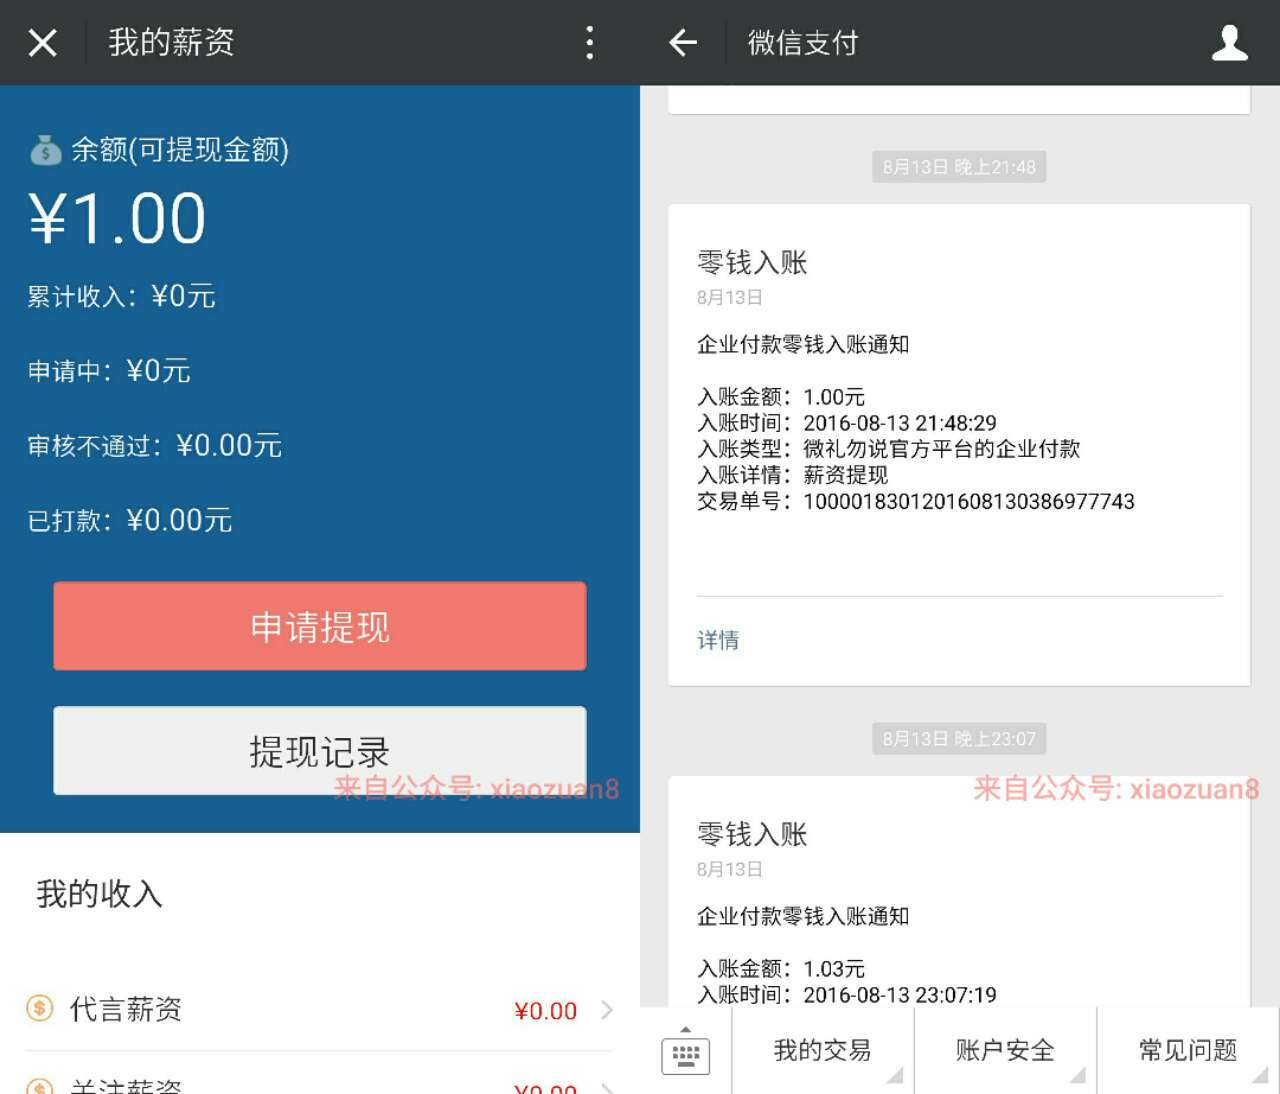This screenshot has height=1094, width=1280.
Task: Tap 余额(可提现金额) label
Action: 180,150
